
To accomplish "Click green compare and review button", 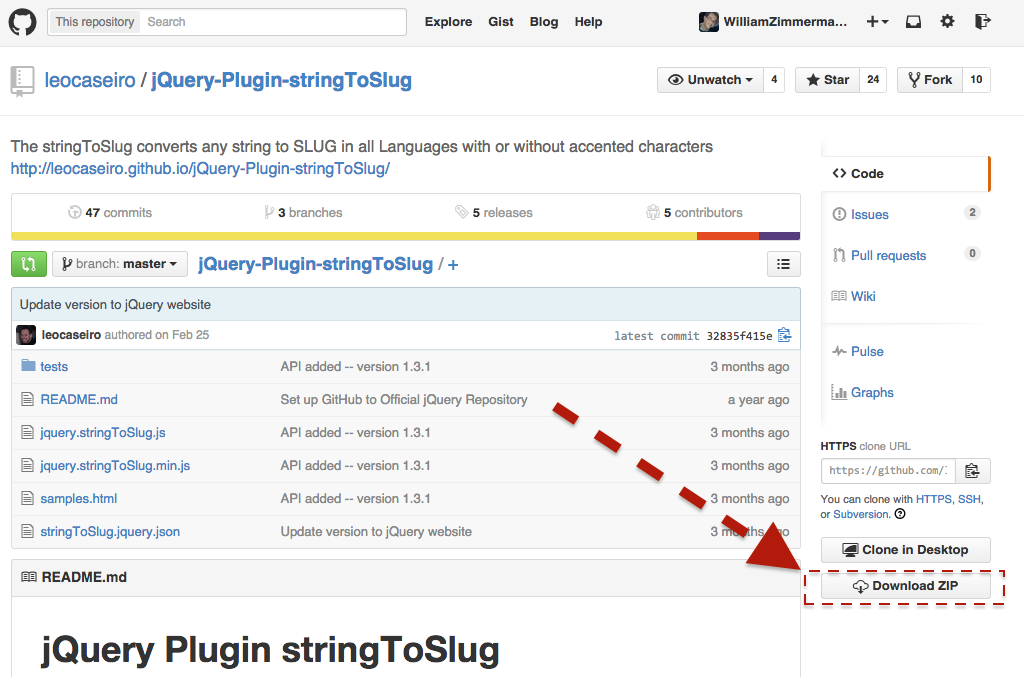I will [29, 264].
